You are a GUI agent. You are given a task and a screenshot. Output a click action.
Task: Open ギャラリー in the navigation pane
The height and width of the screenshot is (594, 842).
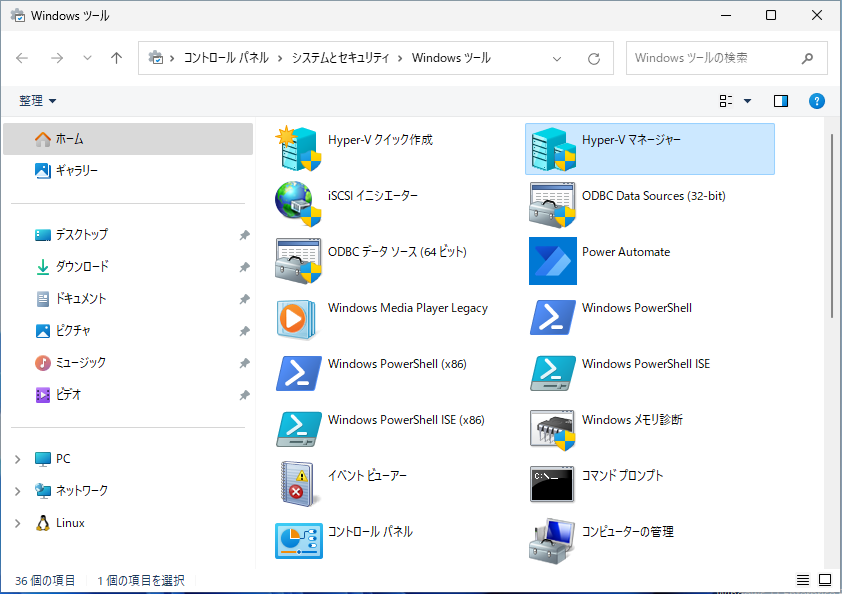(x=128, y=171)
